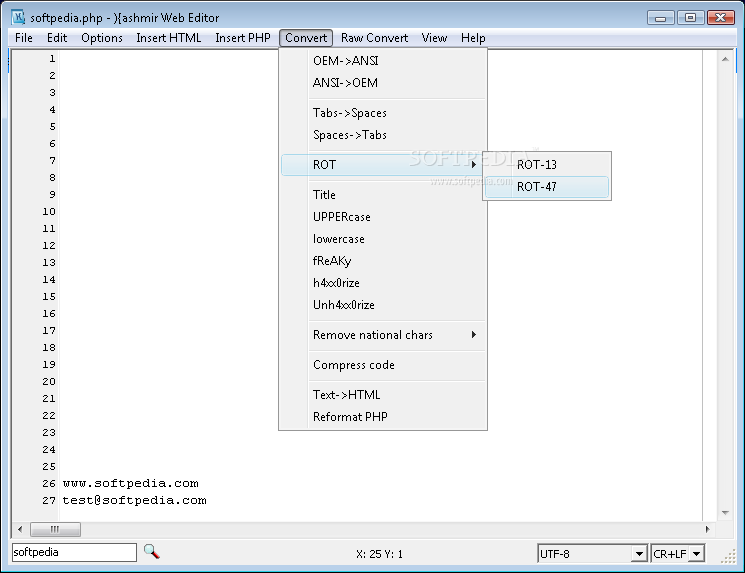Click the search field containing softpedia
The height and width of the screenshot is (573, 745).
[x=74, y=552]
